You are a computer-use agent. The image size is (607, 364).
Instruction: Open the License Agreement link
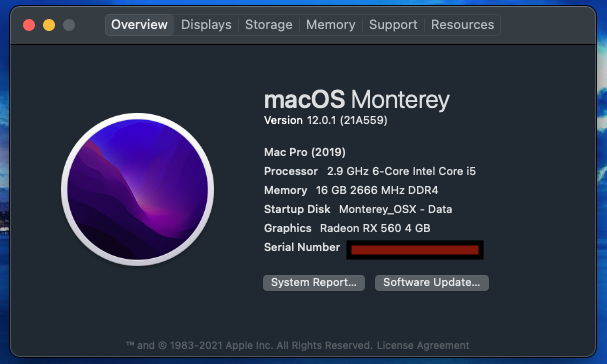[423, 345]
